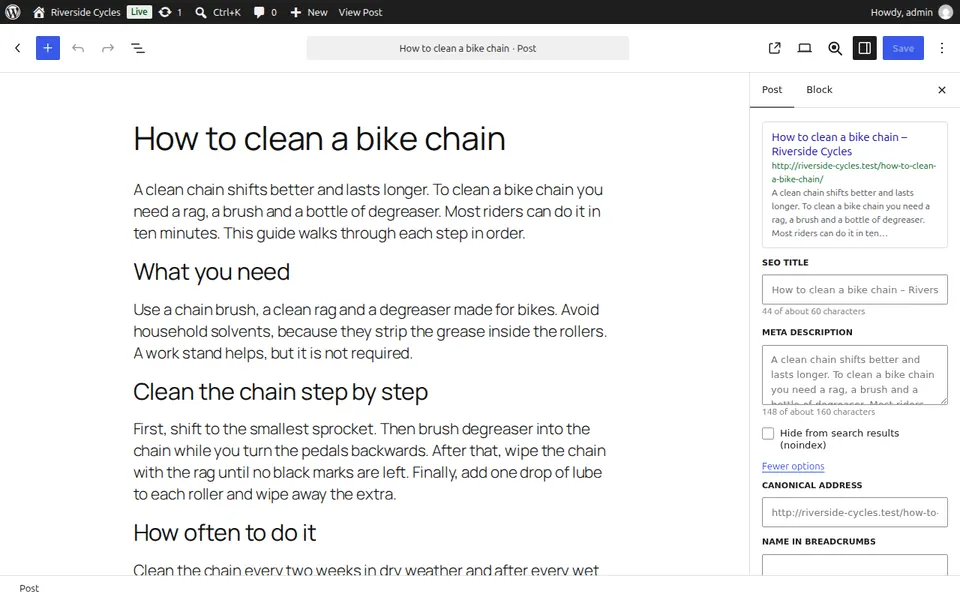Switch to the Block tab
Image resolution: width=960 pixels, height=600 pixels.
(x=819, y=89)
